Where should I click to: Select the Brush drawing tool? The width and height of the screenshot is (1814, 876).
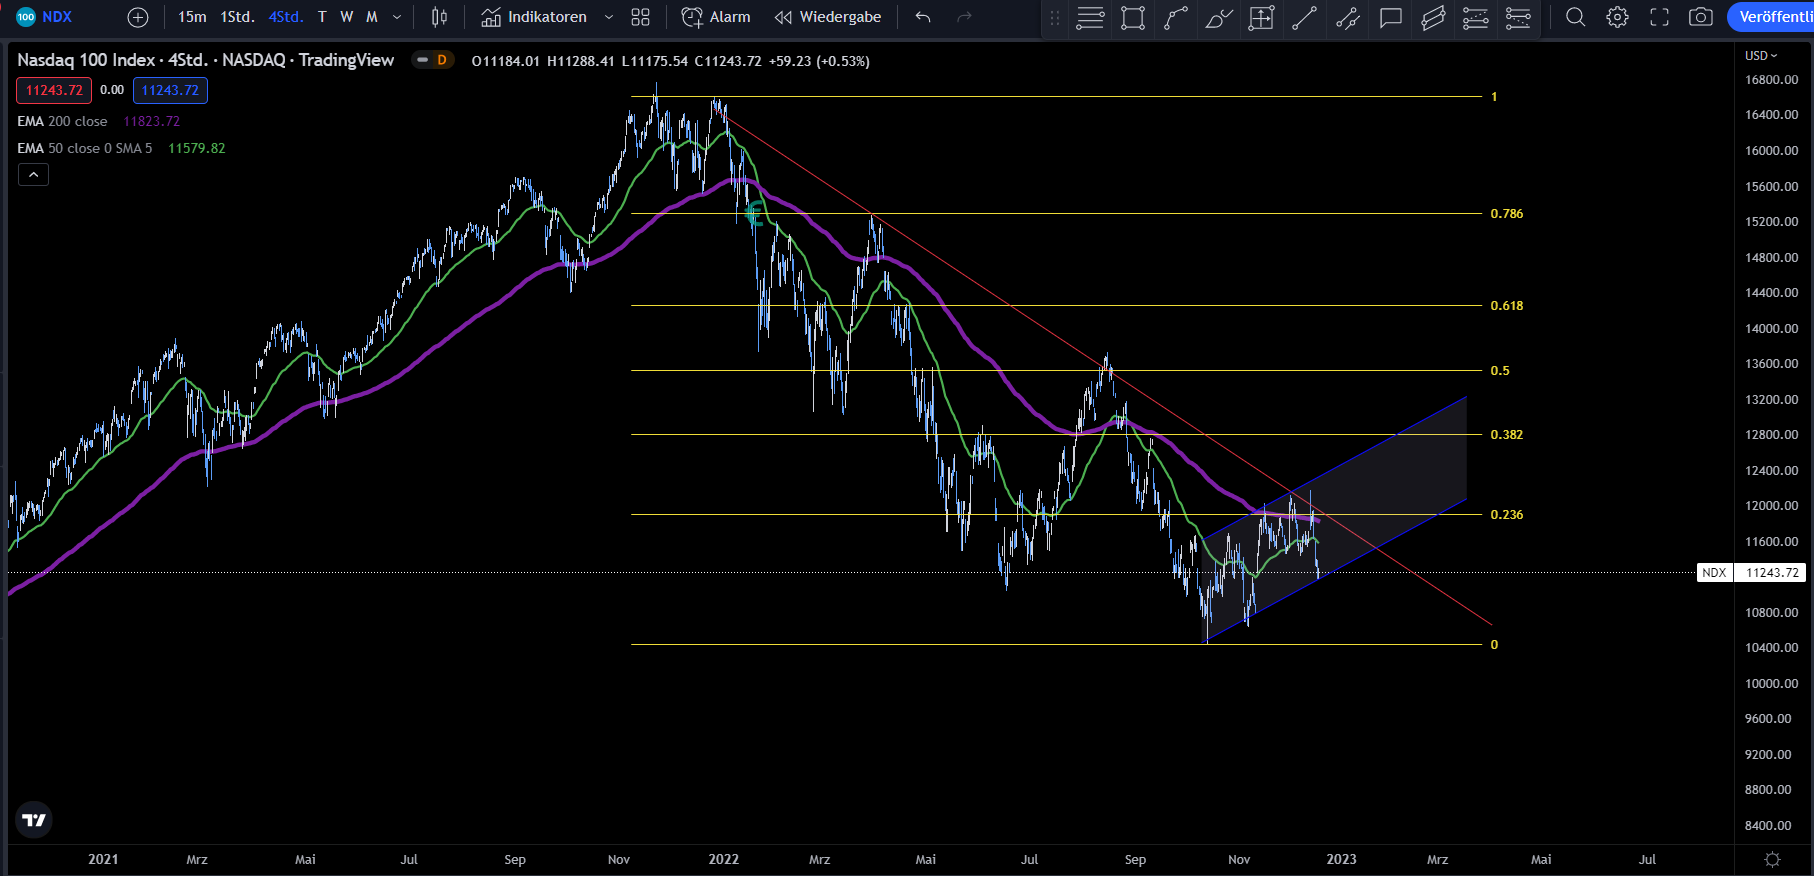pyautogui.click(x=1219, y=17)
